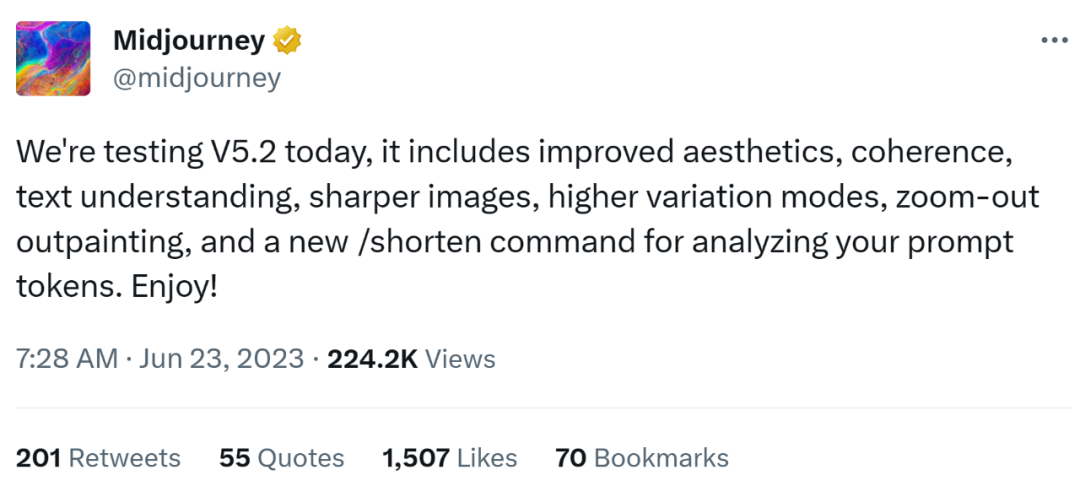1080x497 pixels.
Task: Show the 201 Retweets list
Action: click(98, 458)
